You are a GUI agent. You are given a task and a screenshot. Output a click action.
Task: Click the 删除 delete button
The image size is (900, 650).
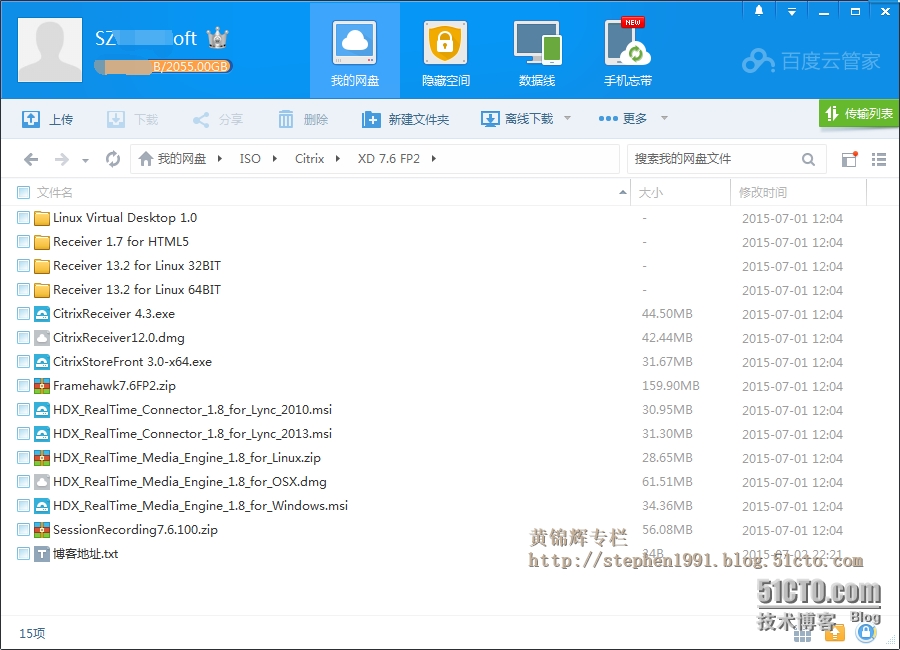[x=302, y=119]
